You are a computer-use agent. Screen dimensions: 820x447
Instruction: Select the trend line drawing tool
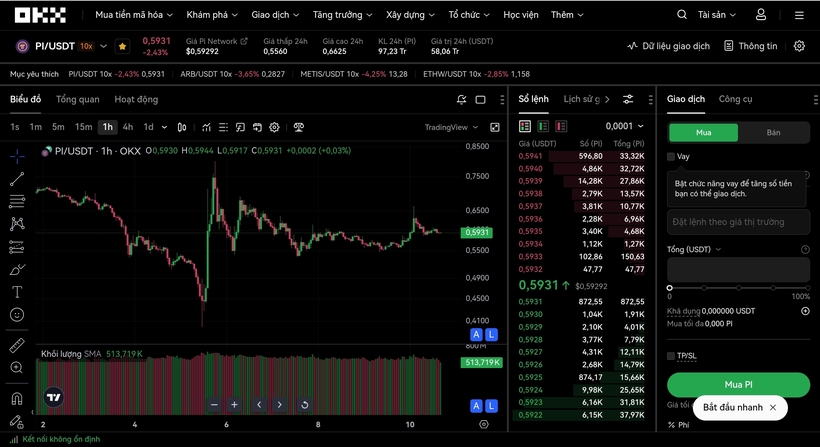[x=17, y=179]
